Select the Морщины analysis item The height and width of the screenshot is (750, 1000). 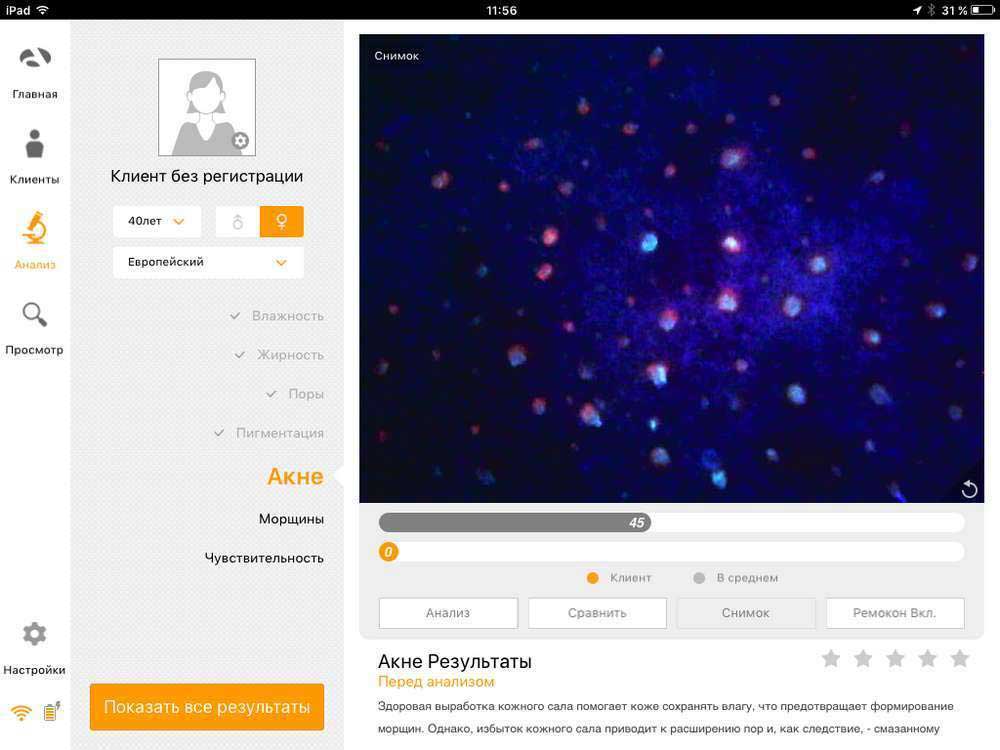291,519
